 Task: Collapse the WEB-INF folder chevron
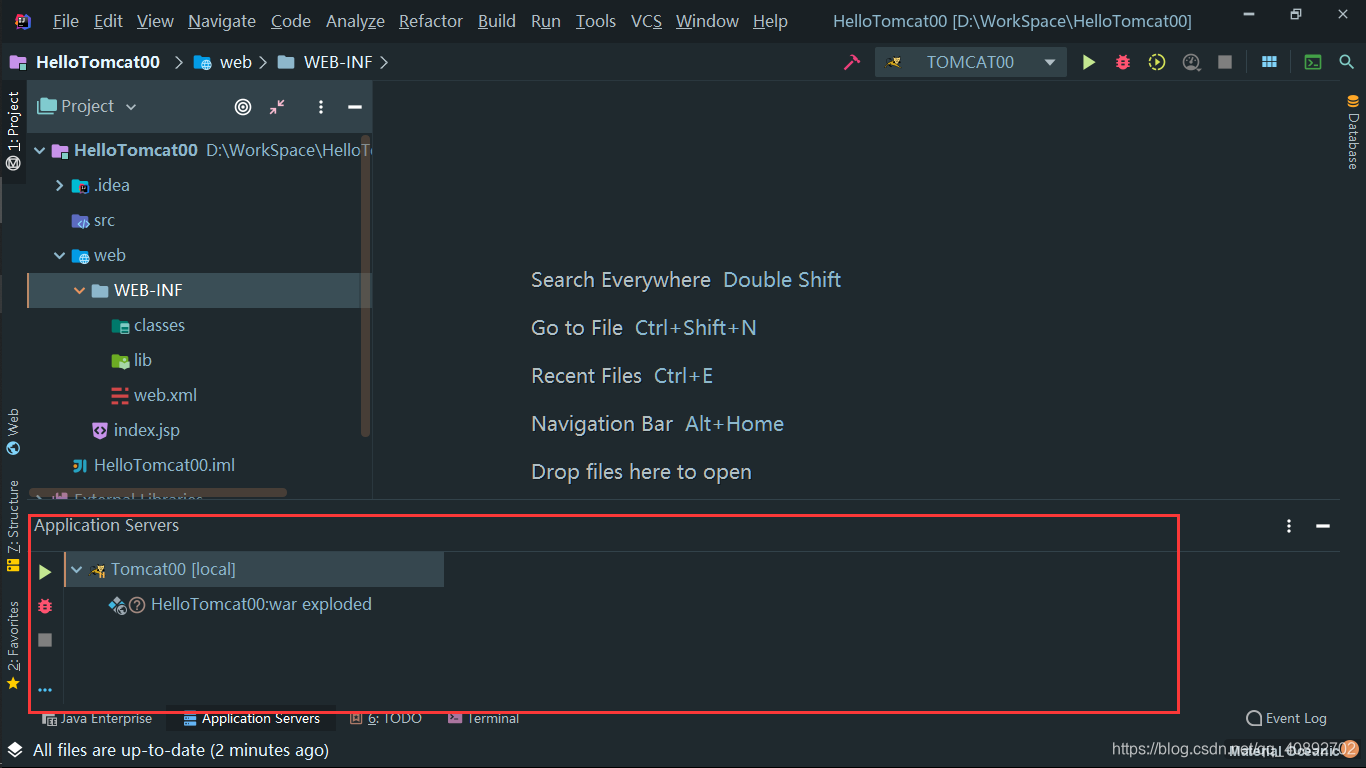pos(80,291)
